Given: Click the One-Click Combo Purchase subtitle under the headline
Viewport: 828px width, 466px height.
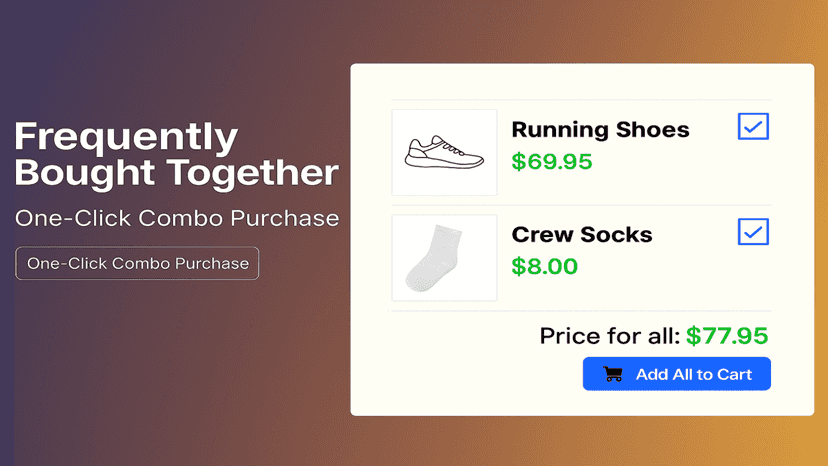Looking at the screenshot, I should point(177,218).
